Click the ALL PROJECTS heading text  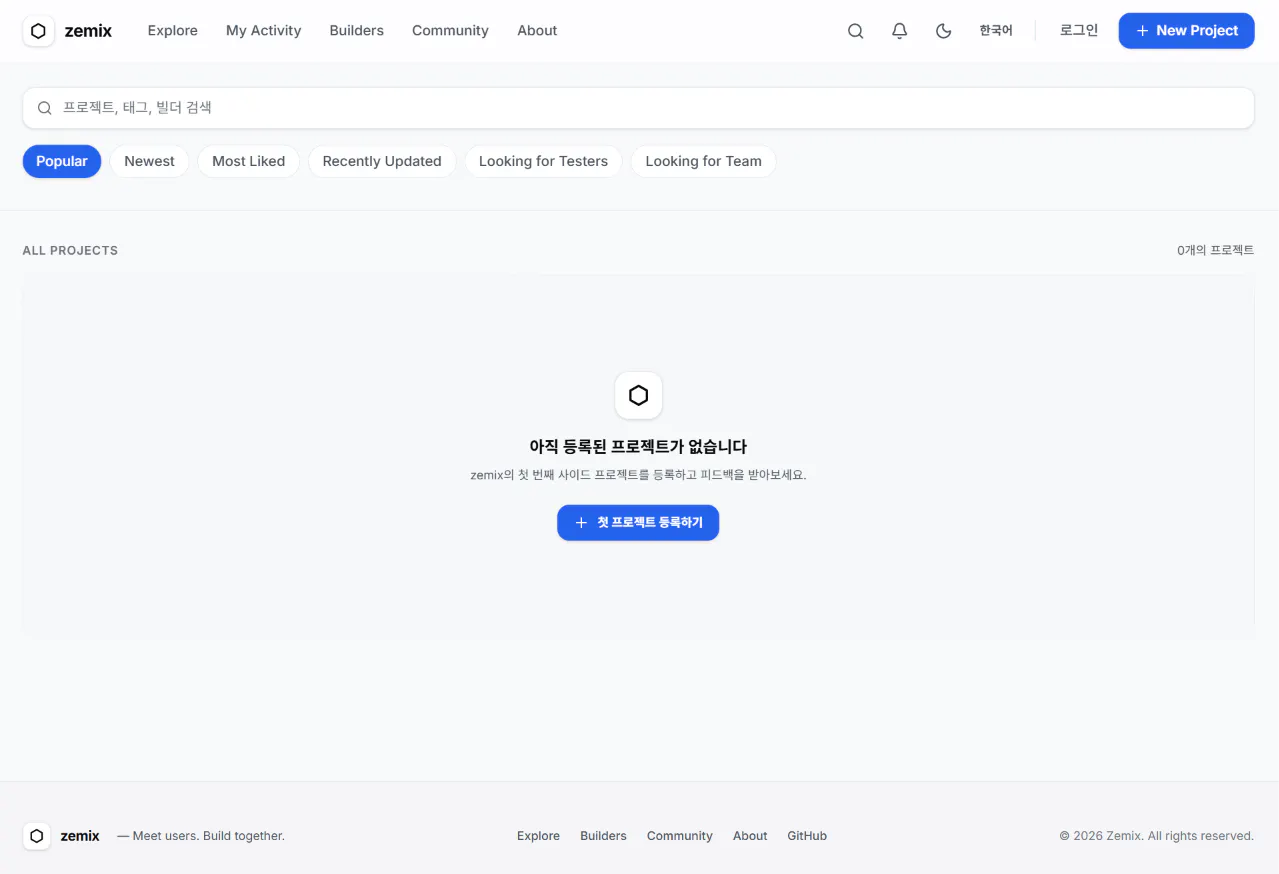point(70,251)
